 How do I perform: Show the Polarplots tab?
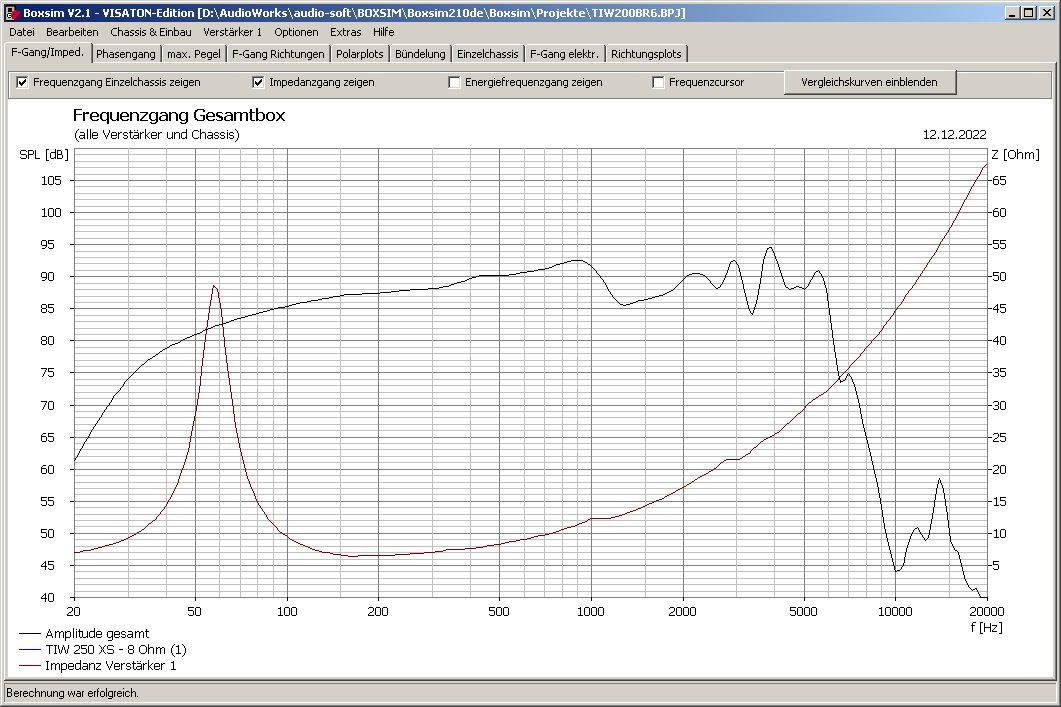[360, 54]
